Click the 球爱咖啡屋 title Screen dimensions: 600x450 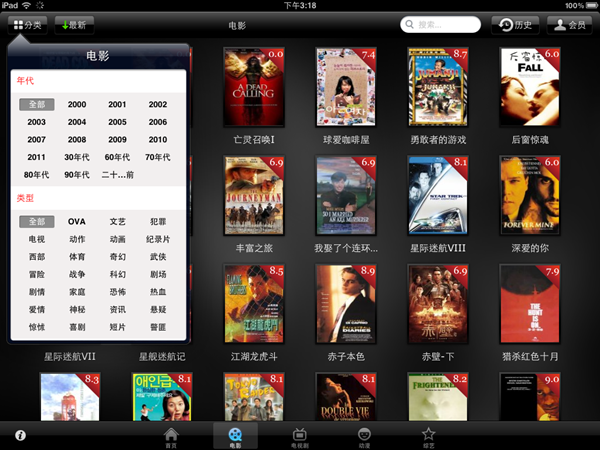coord(346,140)
